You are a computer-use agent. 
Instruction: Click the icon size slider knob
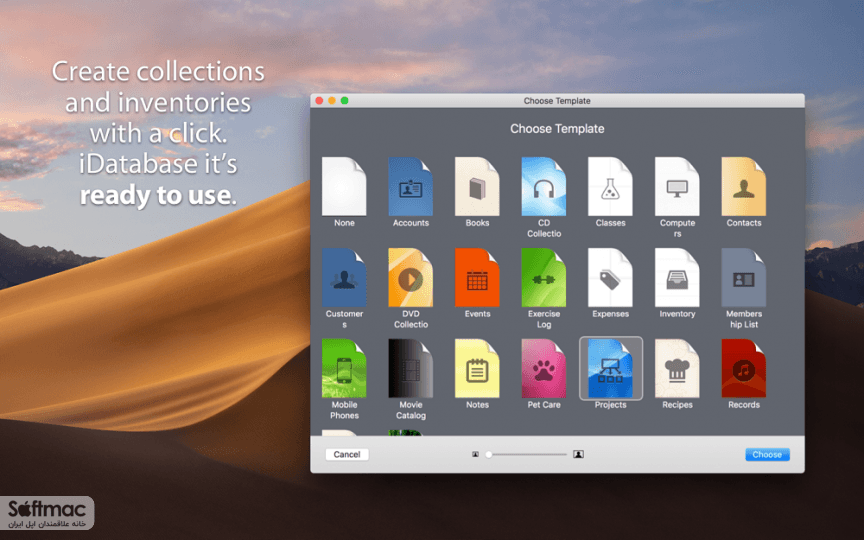(x=489, y=454)
